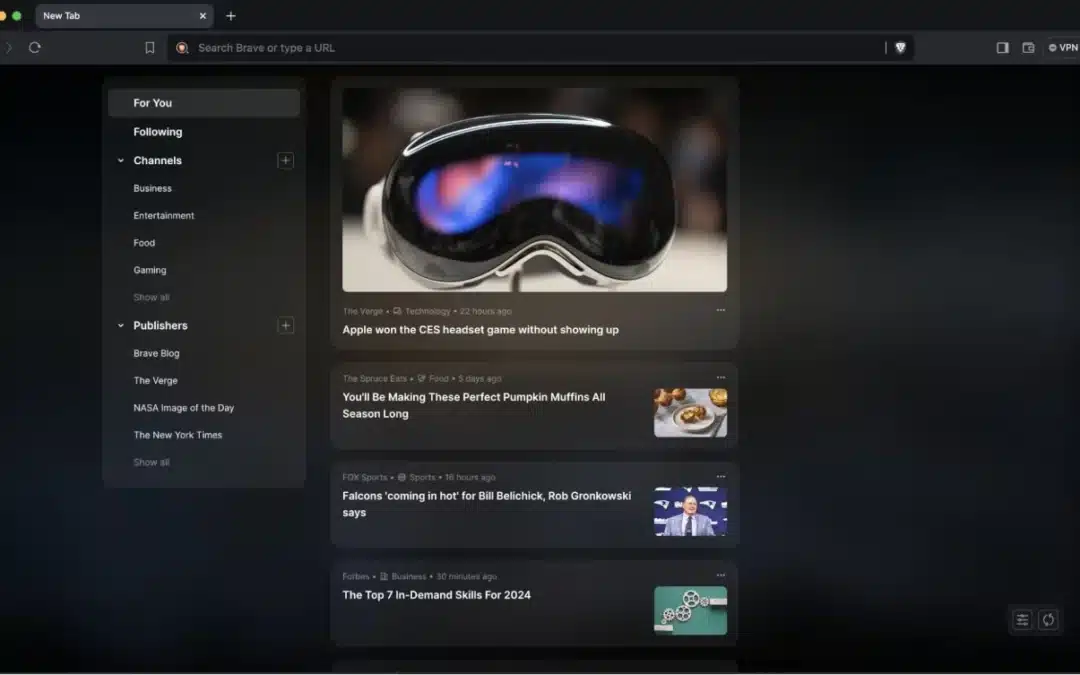This screenshot has width=1080, height=675.
Task: Open a new tab with the plus icon
Action: click(231, 16)
